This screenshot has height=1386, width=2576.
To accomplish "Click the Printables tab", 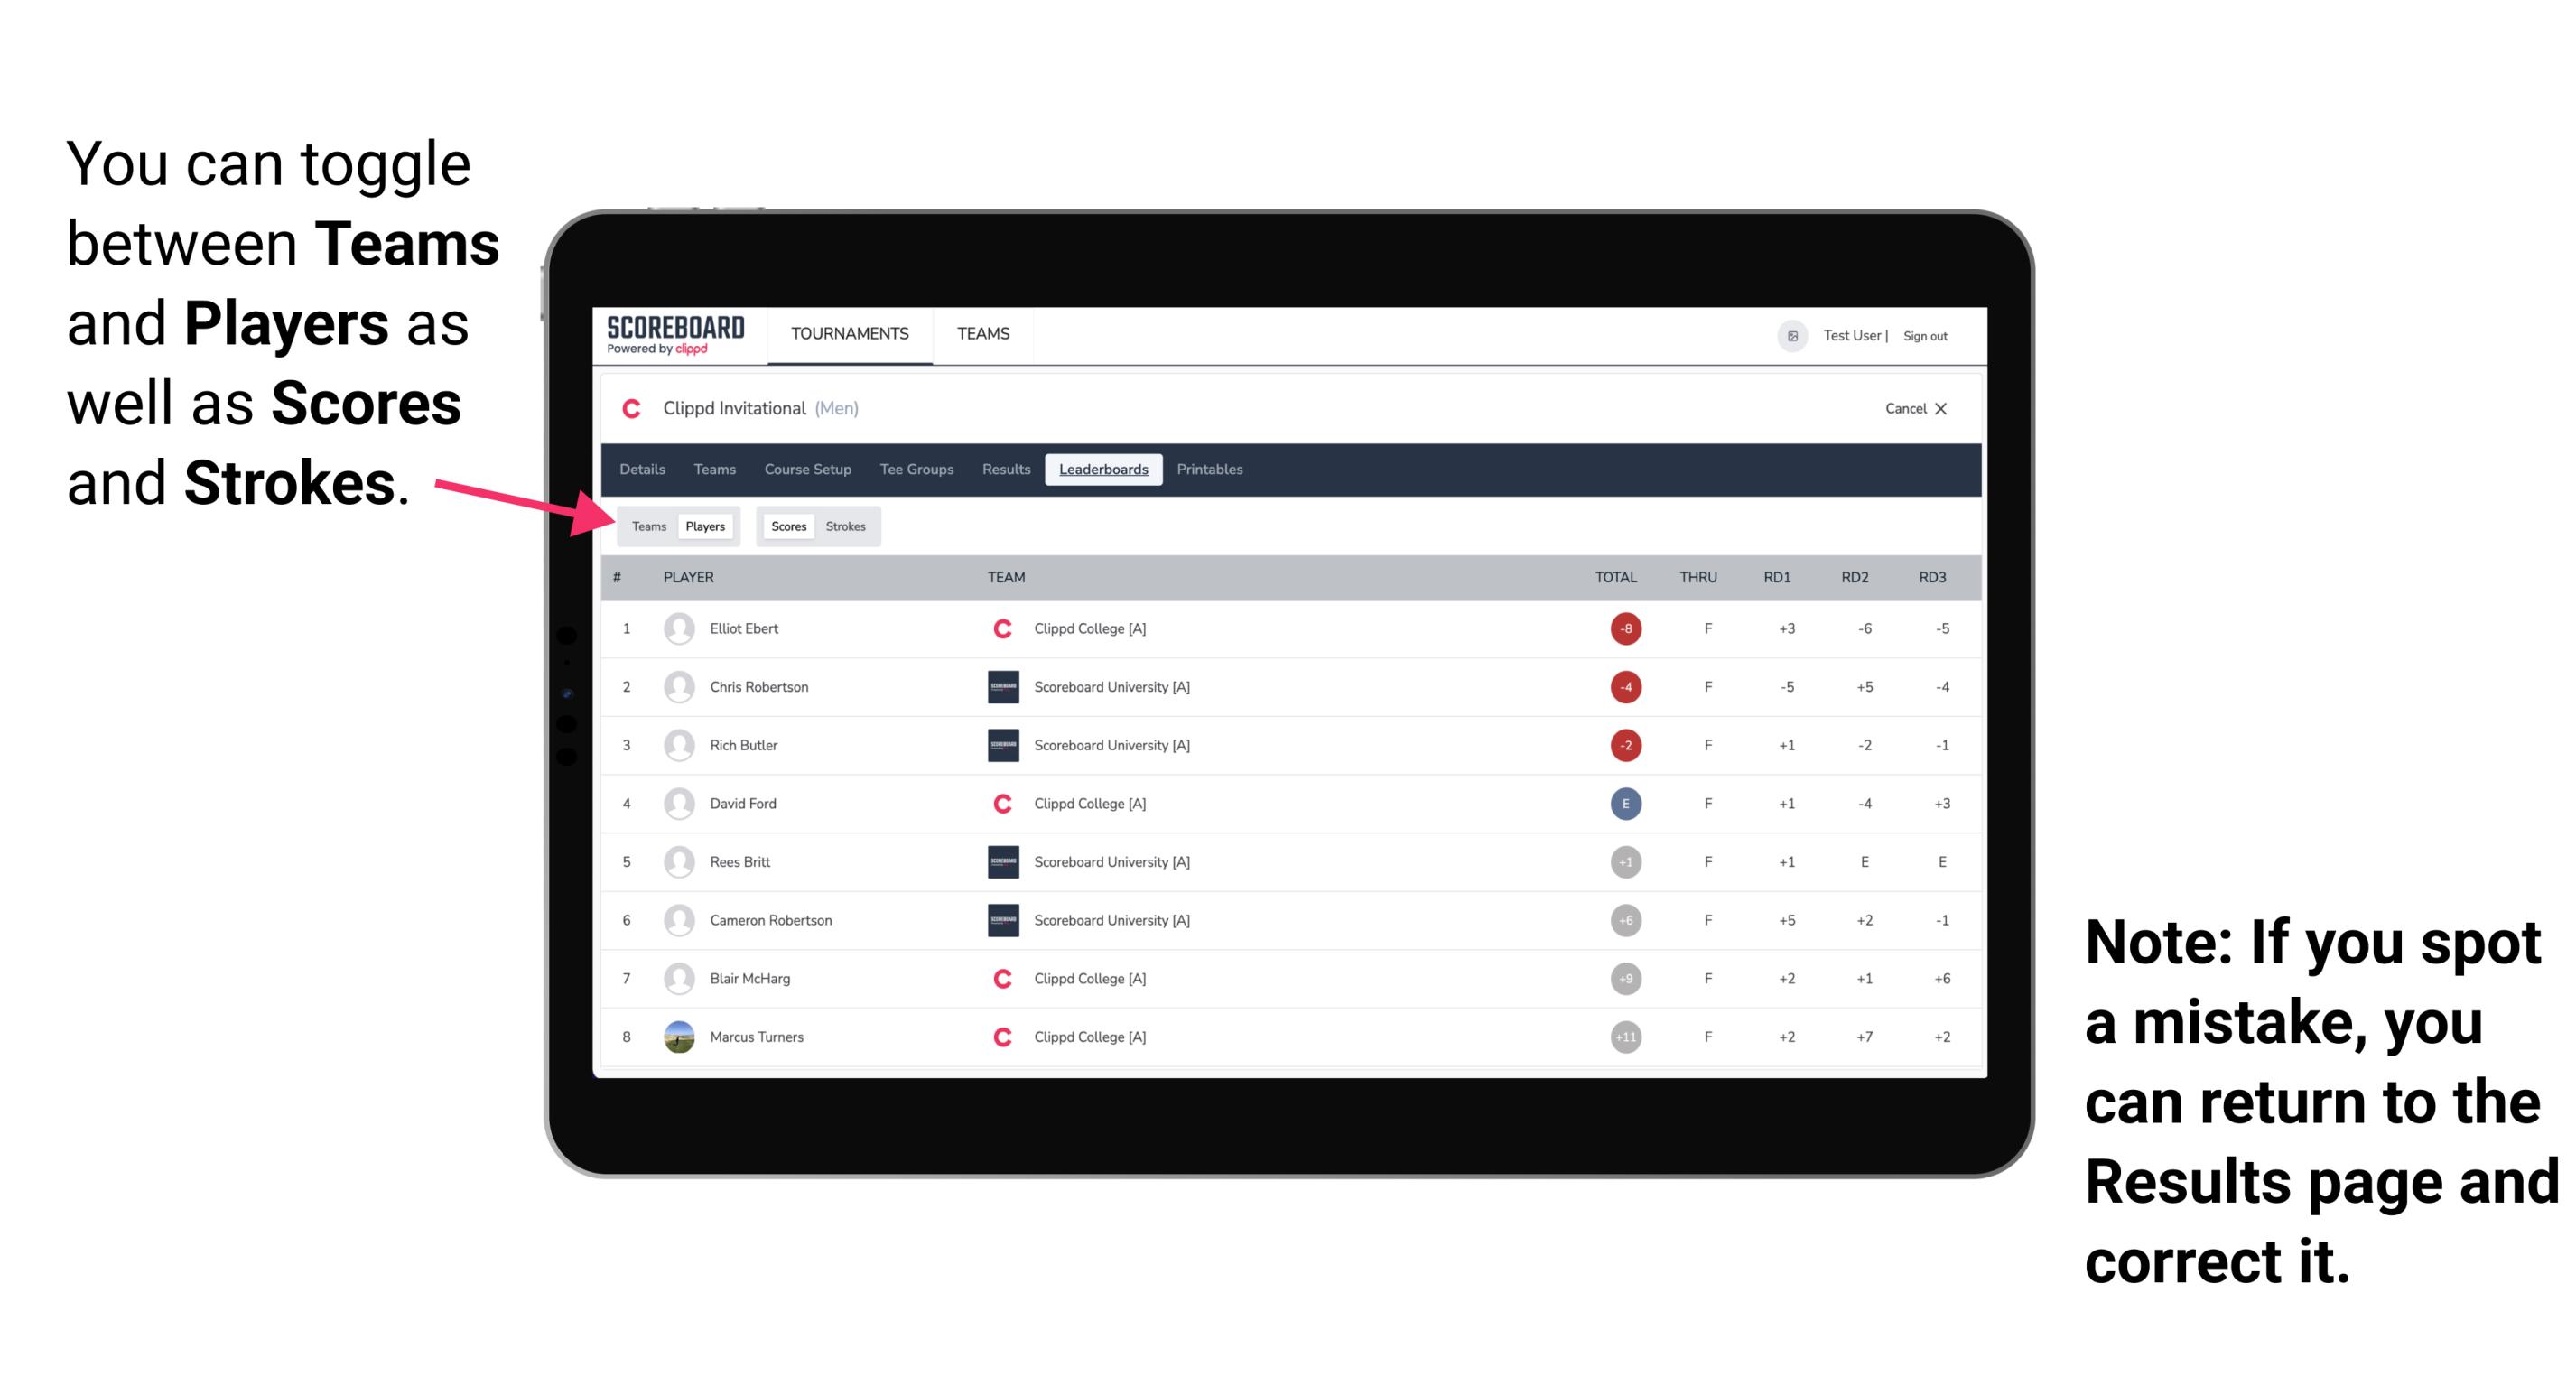I will coord(1213,468).
